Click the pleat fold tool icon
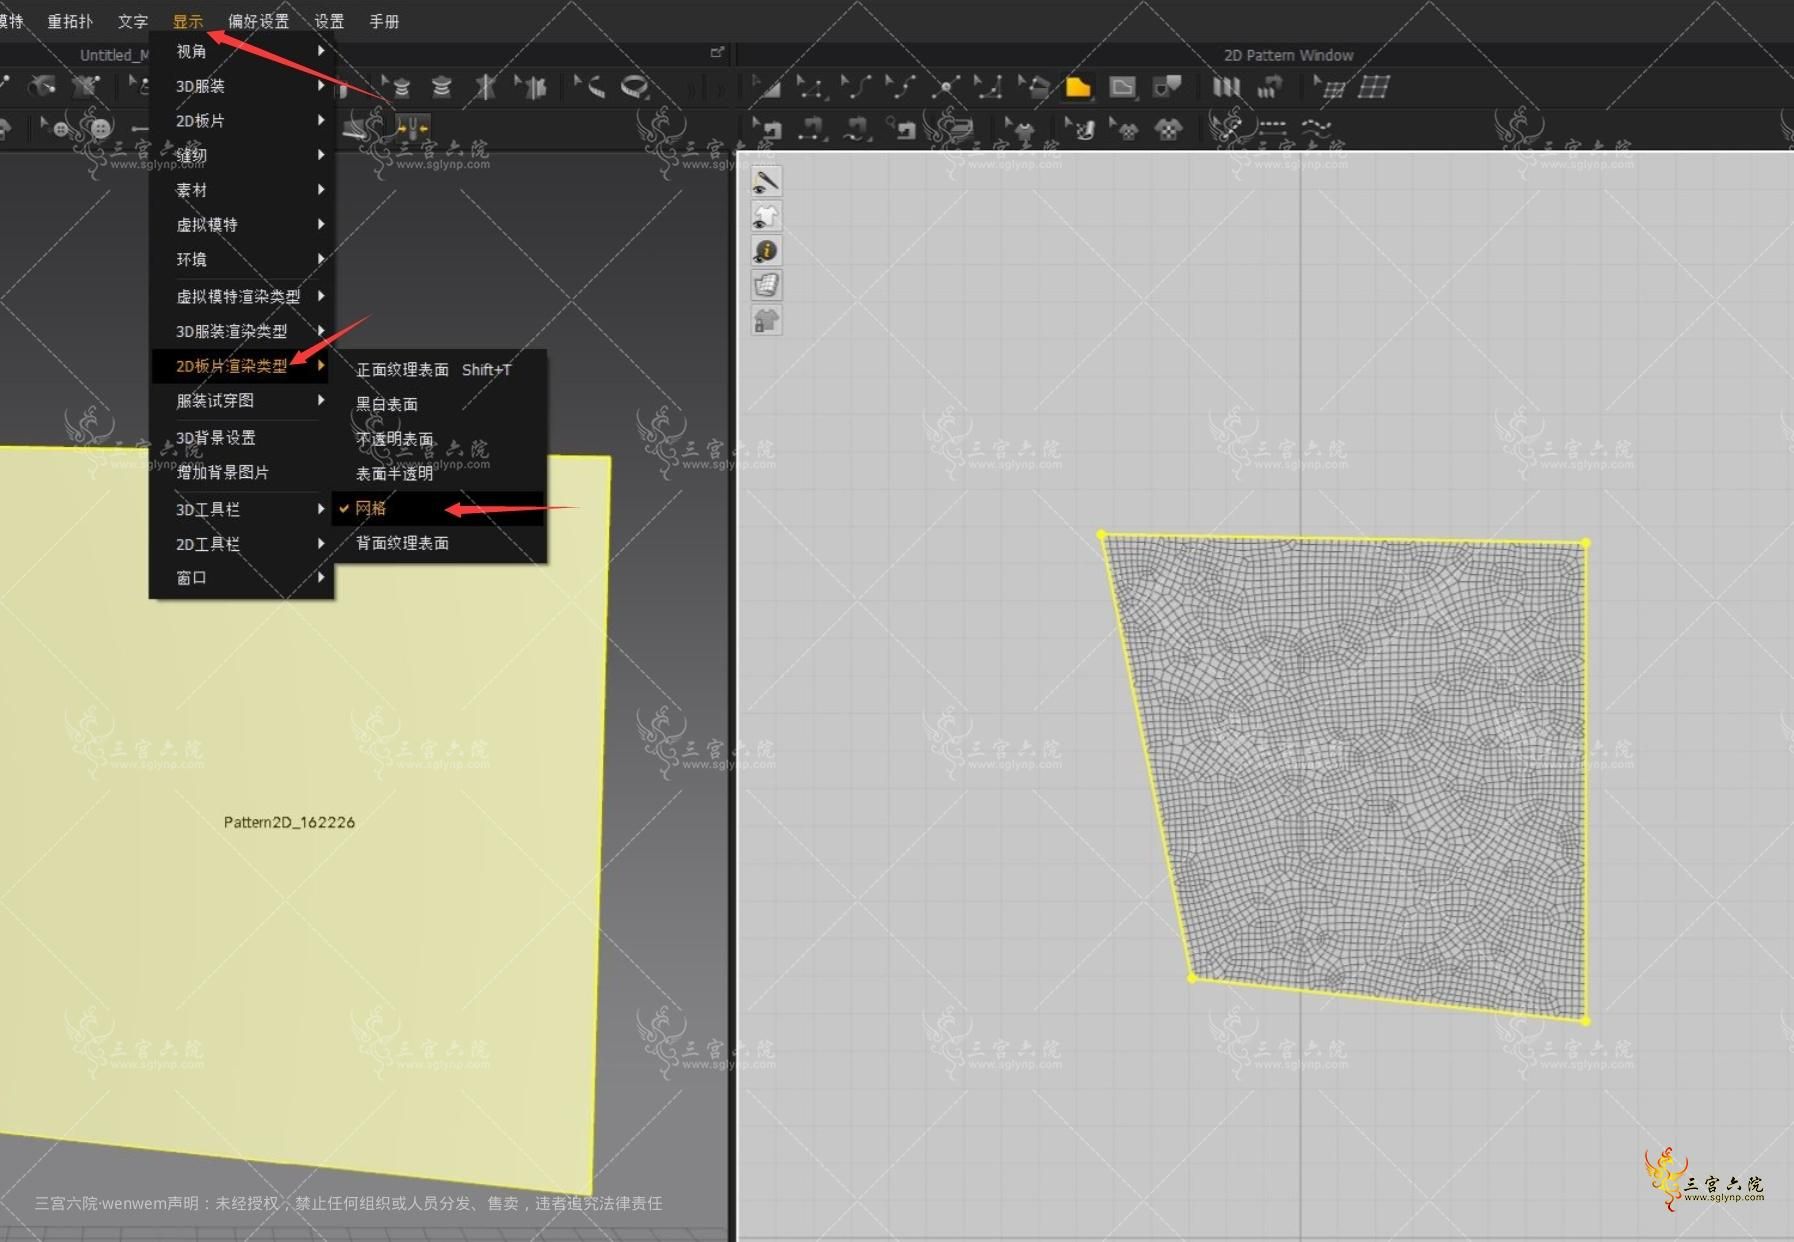 click(x=1226, y=87)
